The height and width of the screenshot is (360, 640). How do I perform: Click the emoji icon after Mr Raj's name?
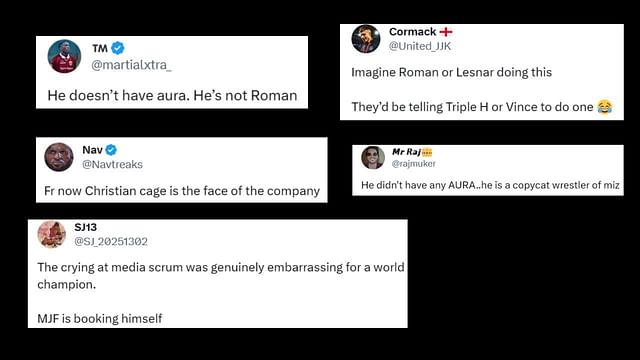[x=427, y=152]
